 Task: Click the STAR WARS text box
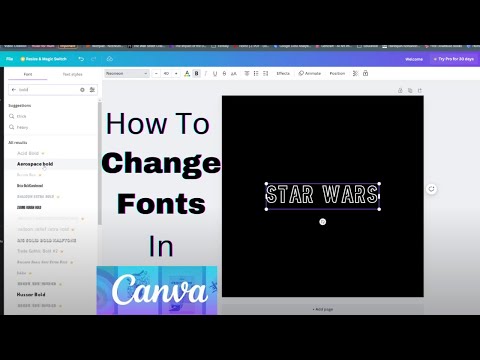click(323, 195)
